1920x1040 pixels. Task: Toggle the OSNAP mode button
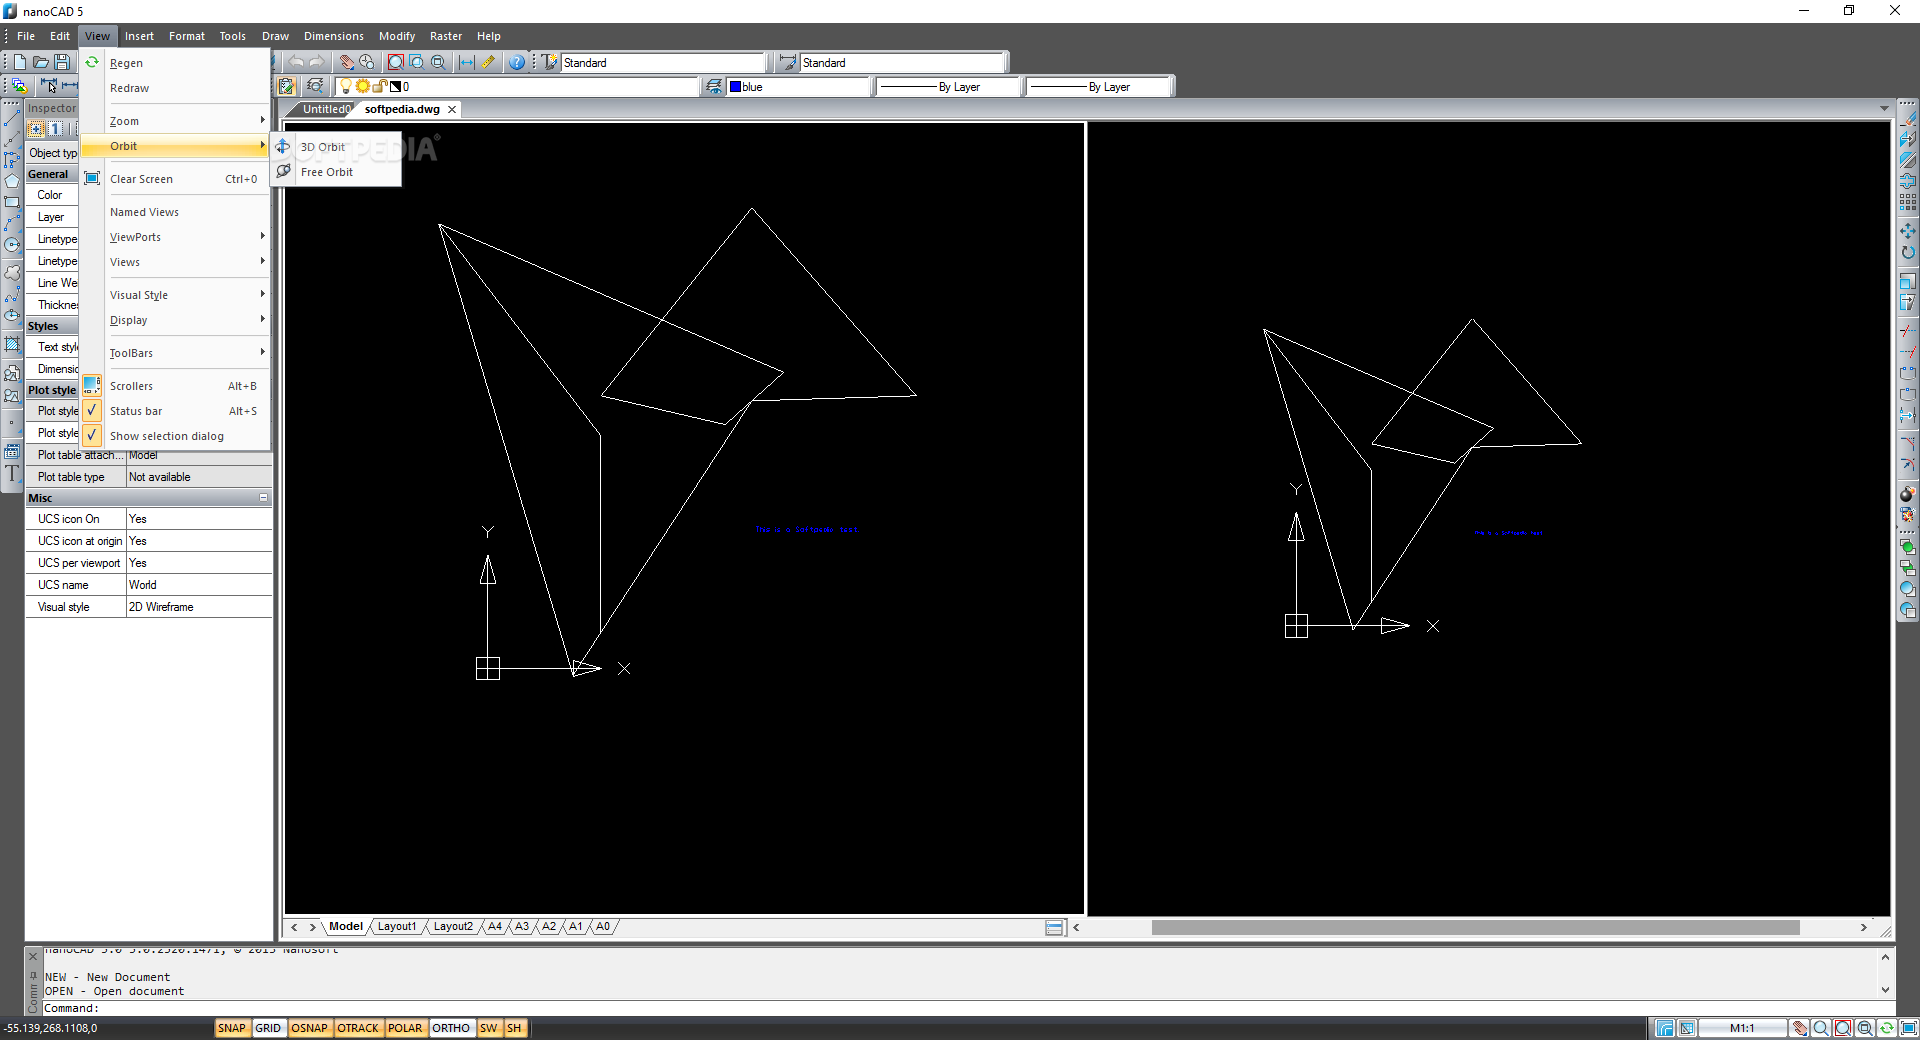pyautogui.click(x=310, y=1028)
